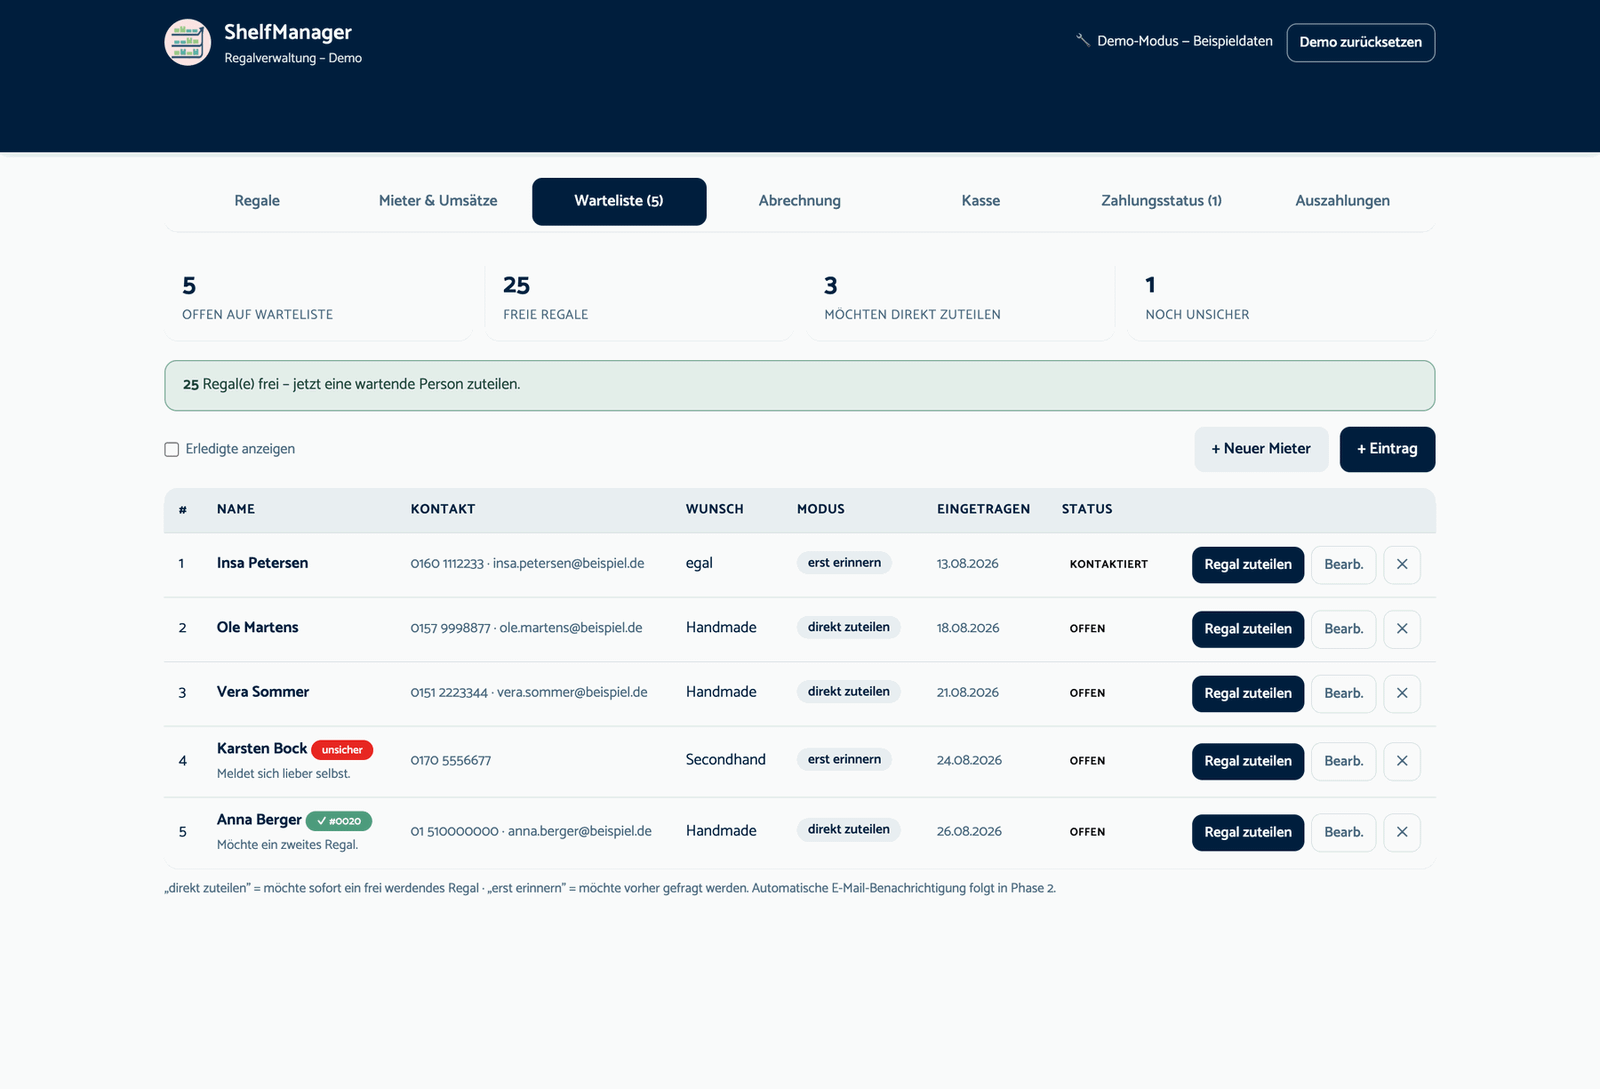Viewport: 1600px width, 1089px height.
Task: Assign shelf to Insa Petersen
Action: click(x=1248, y=565)
